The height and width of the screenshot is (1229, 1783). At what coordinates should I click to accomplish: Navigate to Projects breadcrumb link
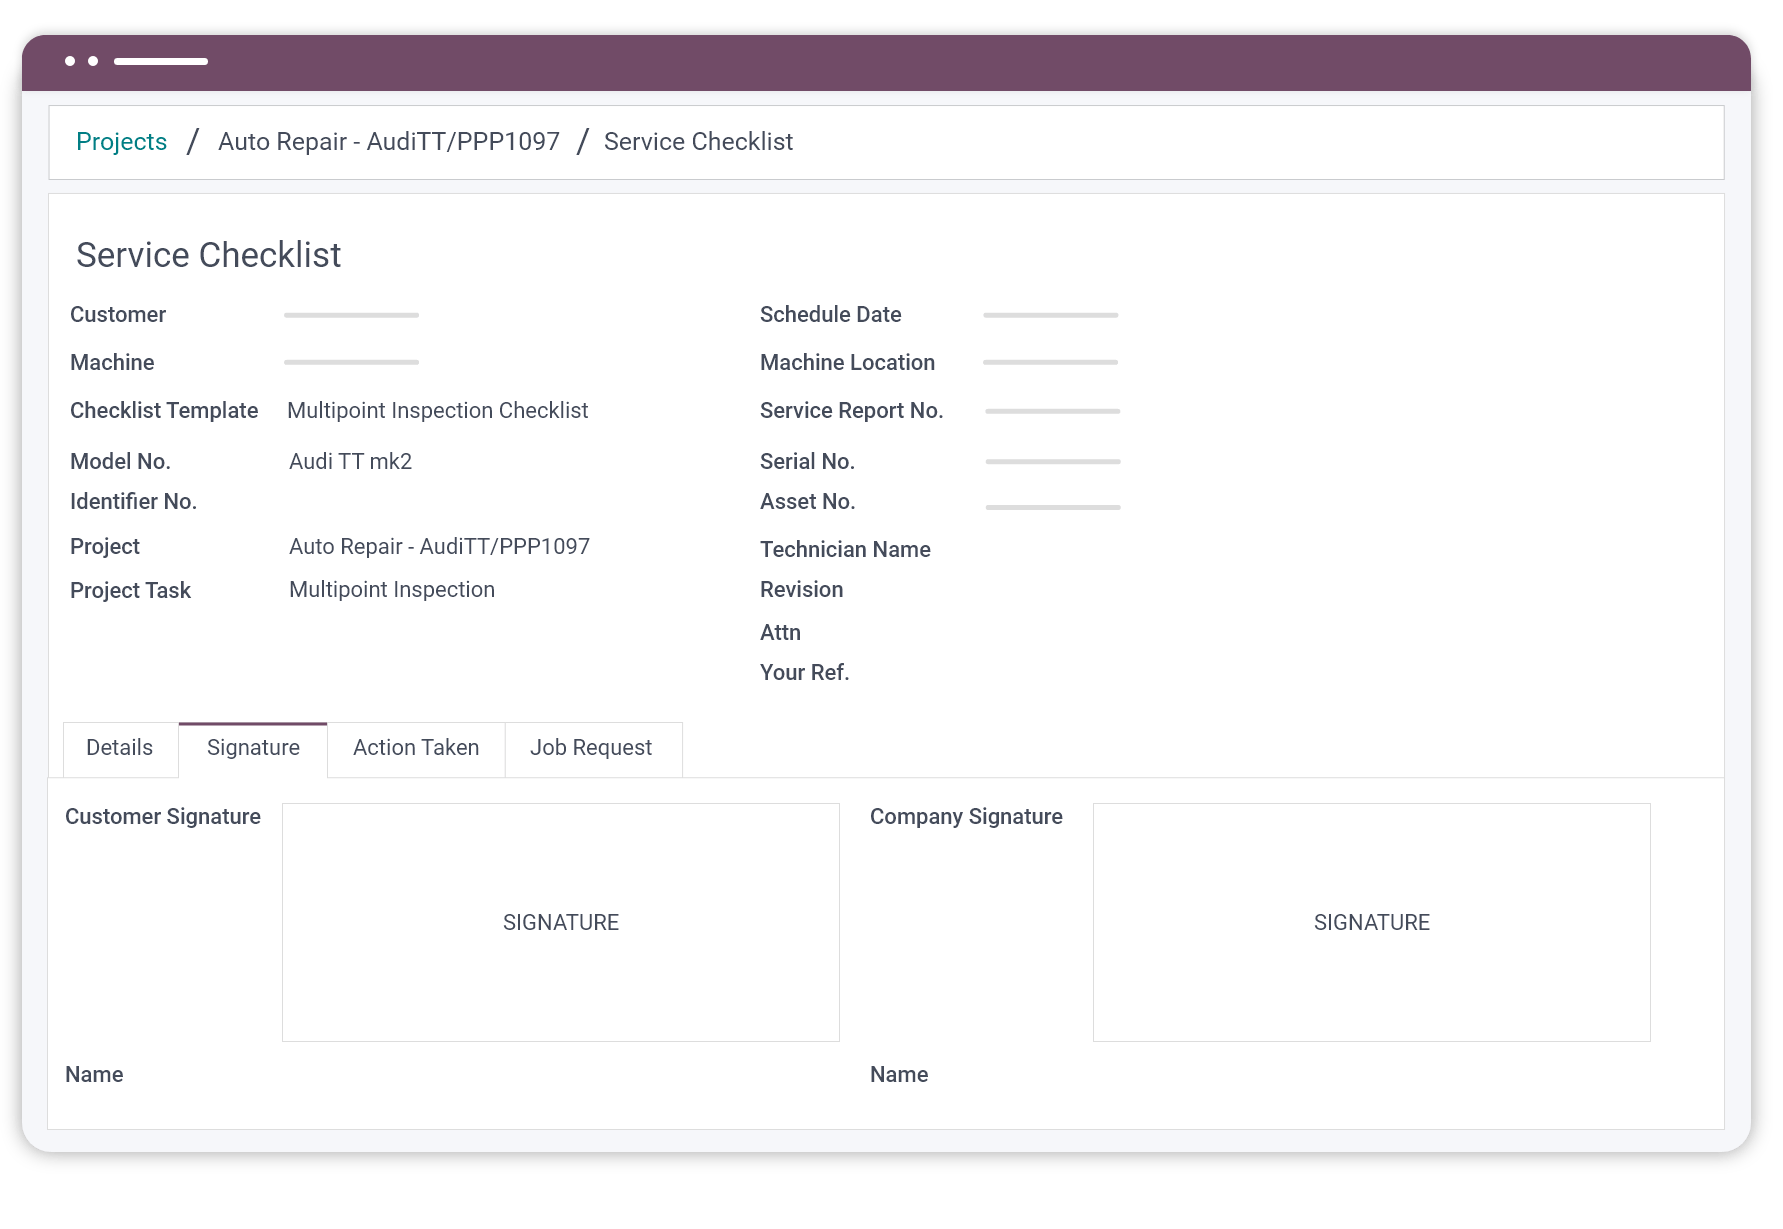(x=121, y=141)
